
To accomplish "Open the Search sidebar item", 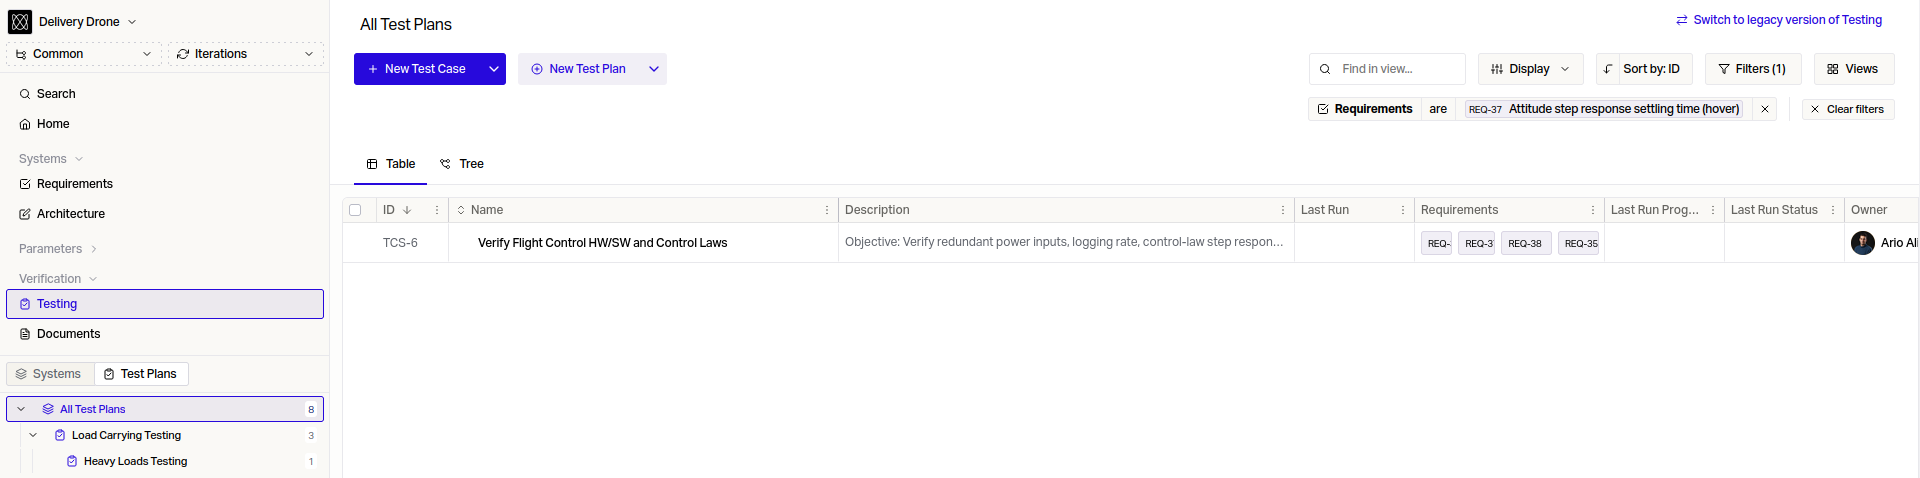I will pos(56,94).
